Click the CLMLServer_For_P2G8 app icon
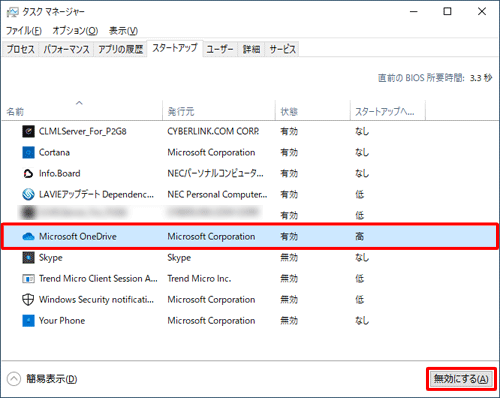 tap(28, 131)
